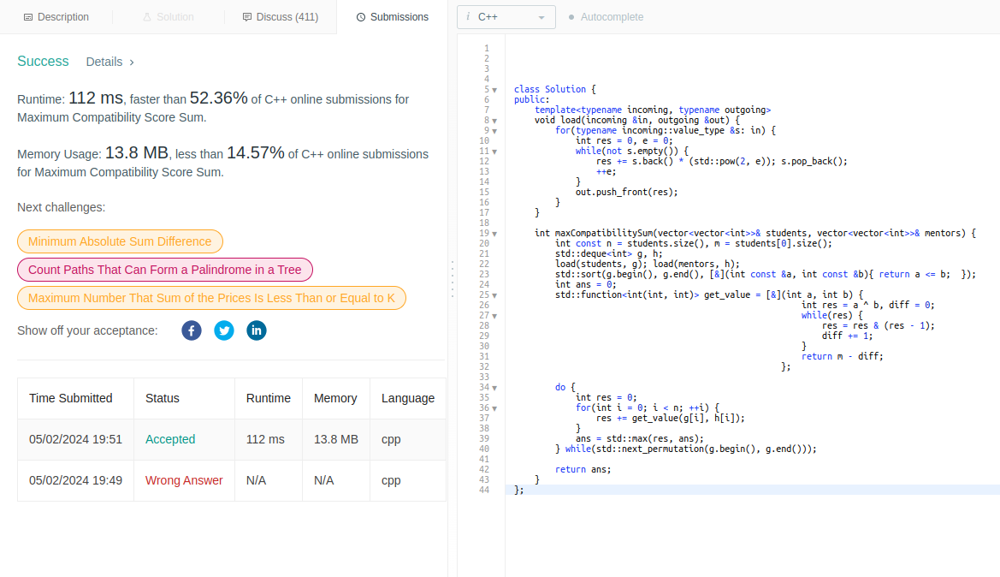1000x577 pixels.
Task: Click the 05/02/2024 19:51 timestamp cell
Action: coord(75,439)
